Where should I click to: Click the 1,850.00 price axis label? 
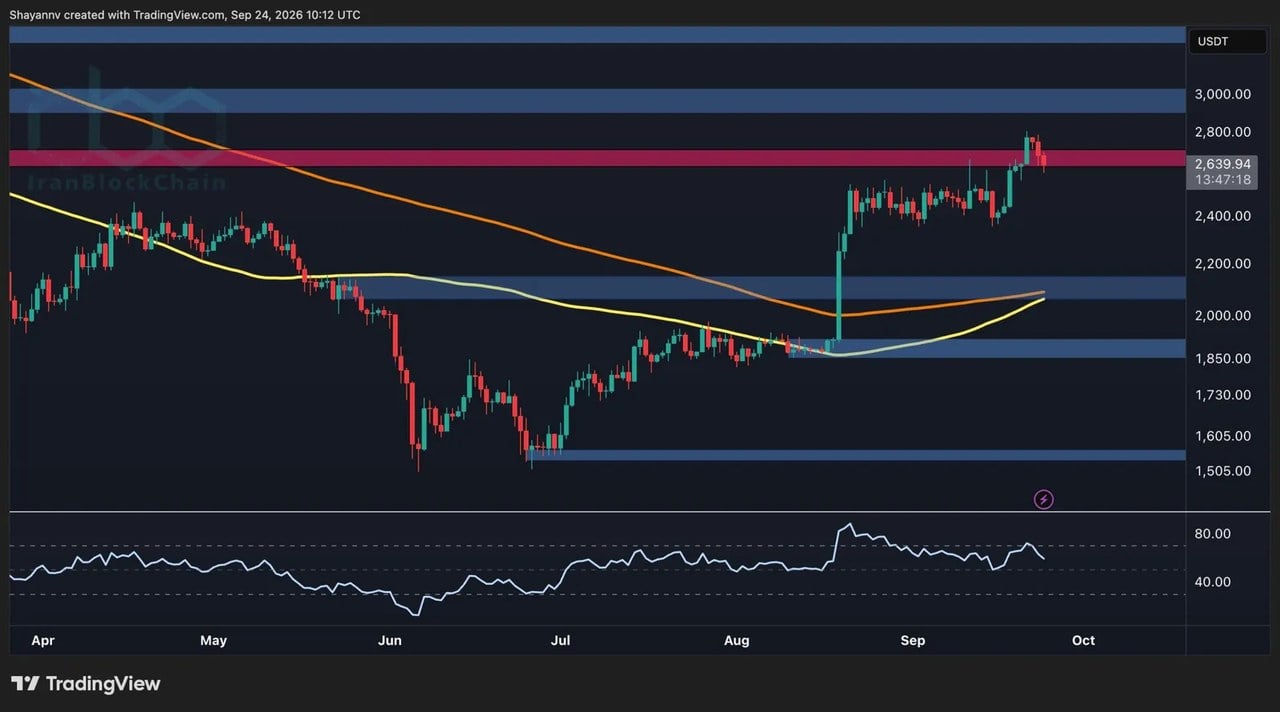[1222, 359]
